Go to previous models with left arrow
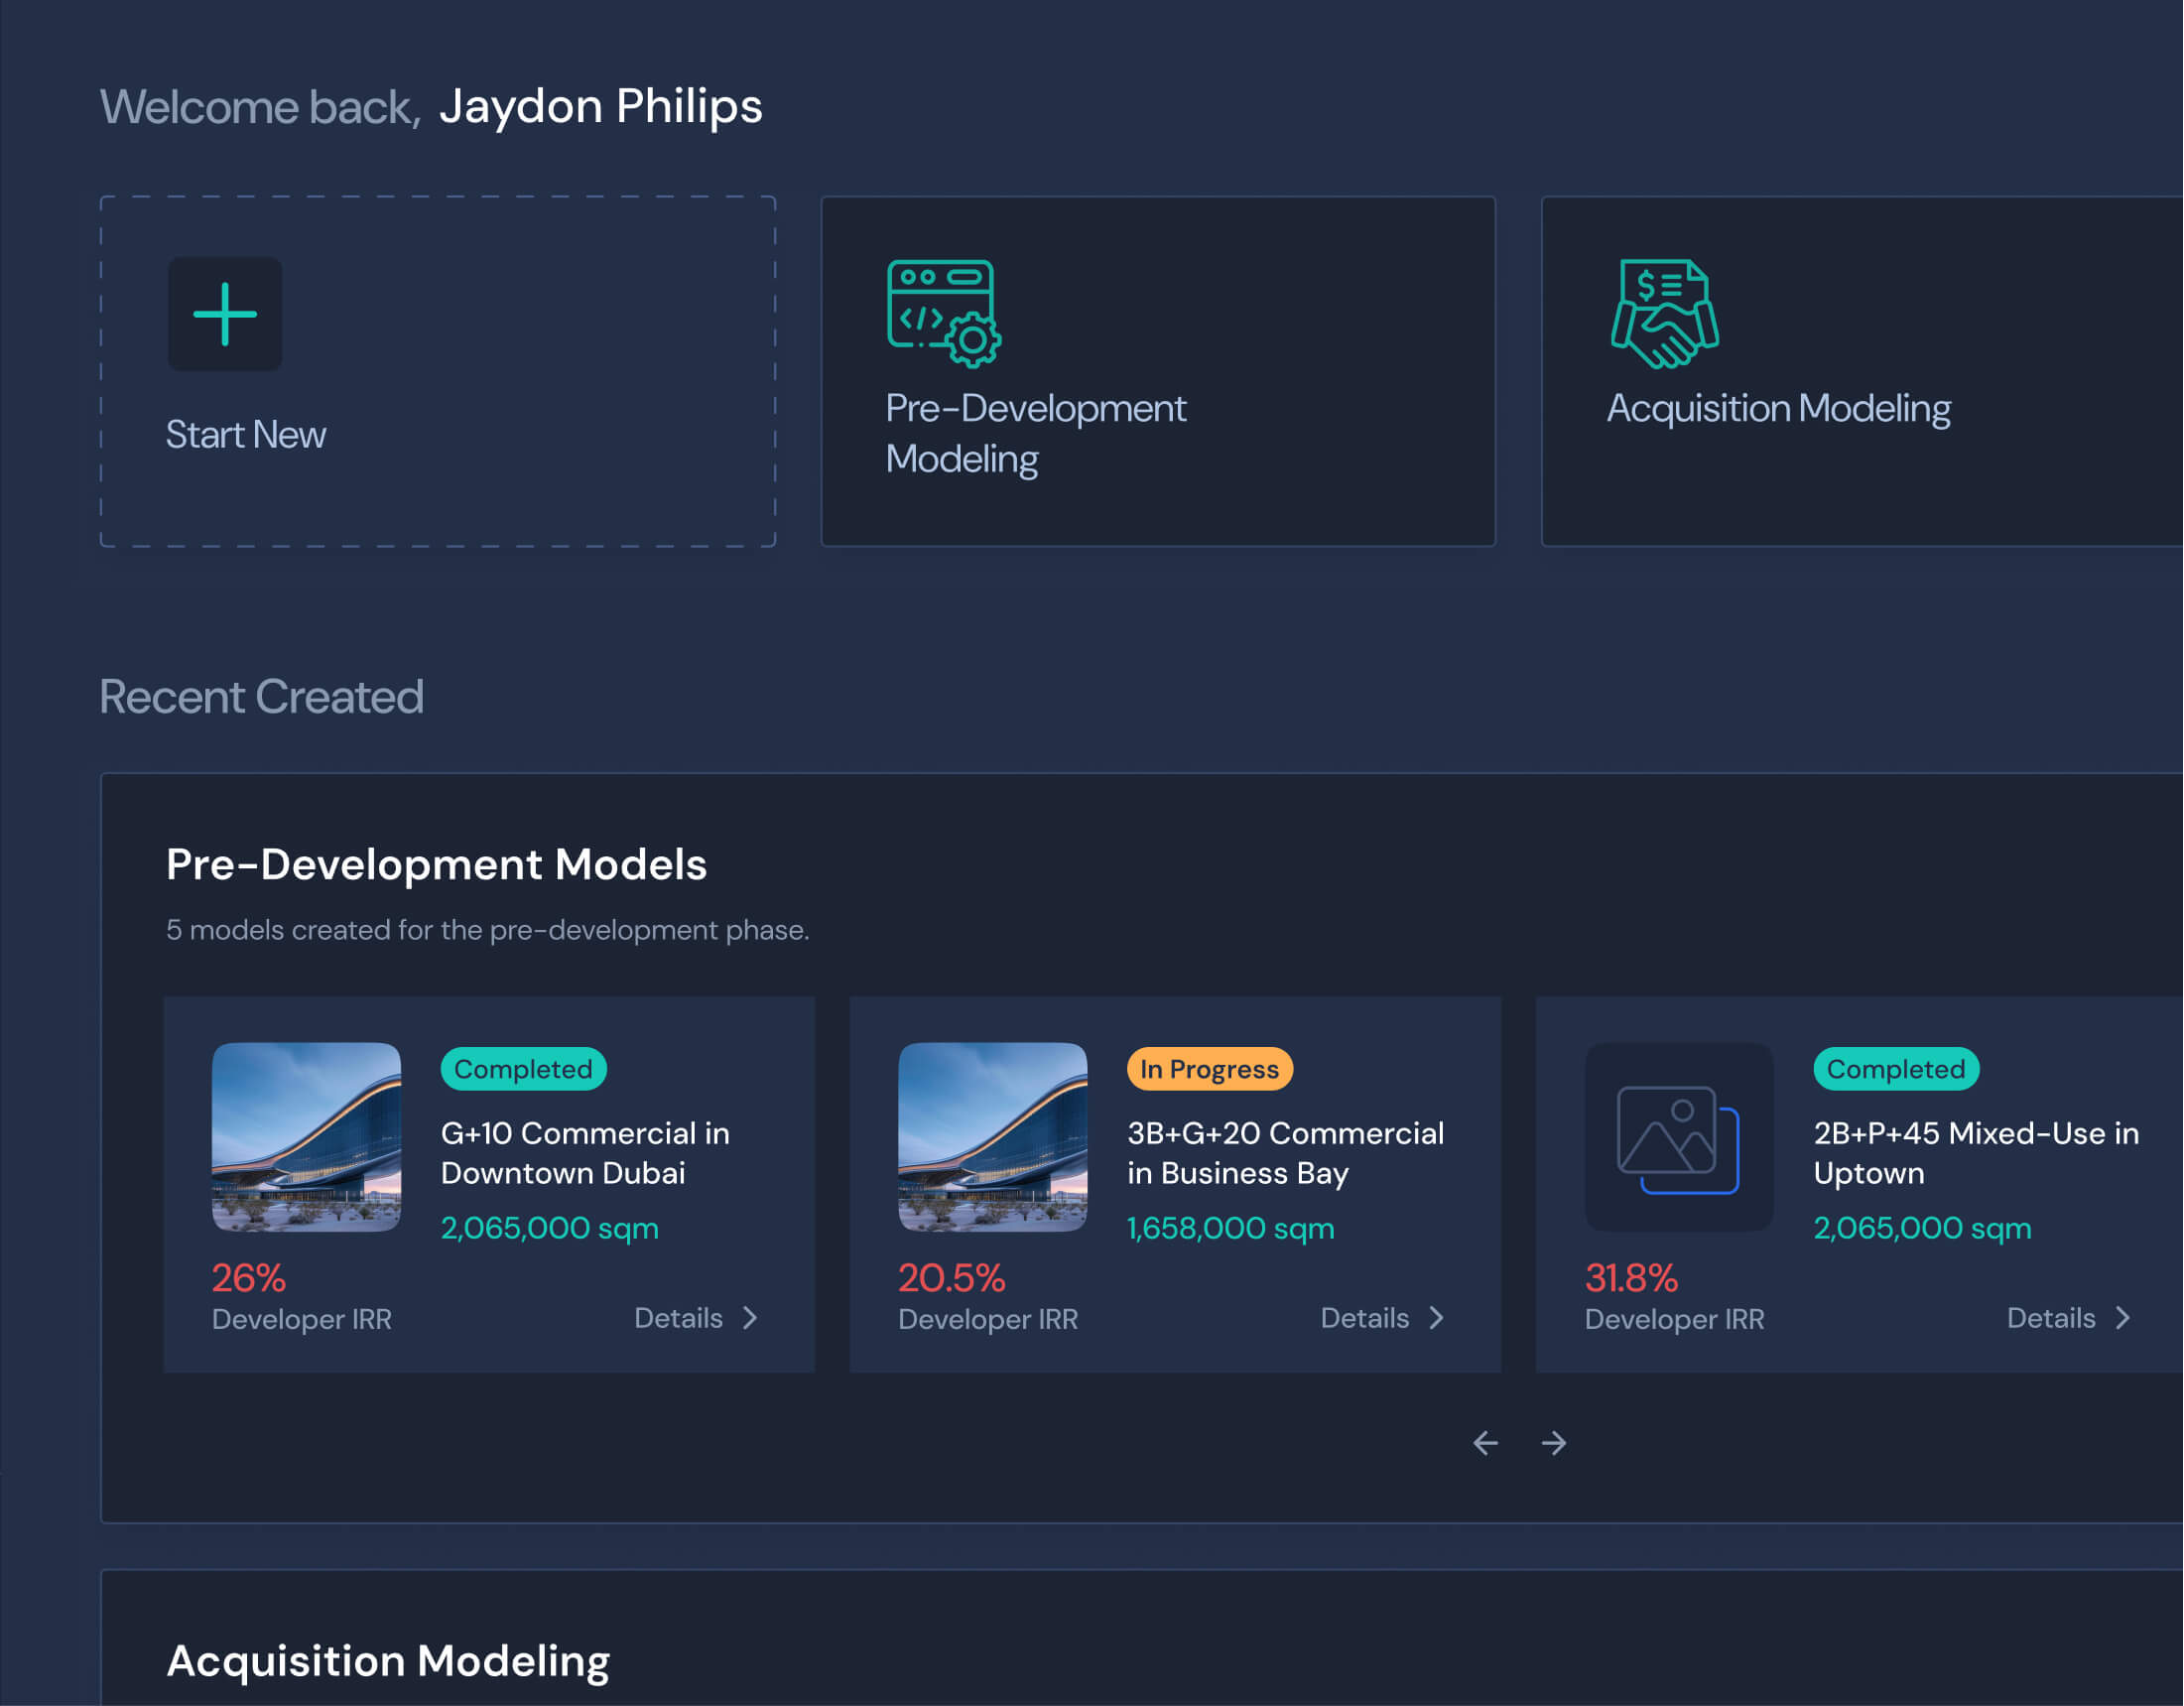The image size is (2184, 1706). pos(1485,1443)
